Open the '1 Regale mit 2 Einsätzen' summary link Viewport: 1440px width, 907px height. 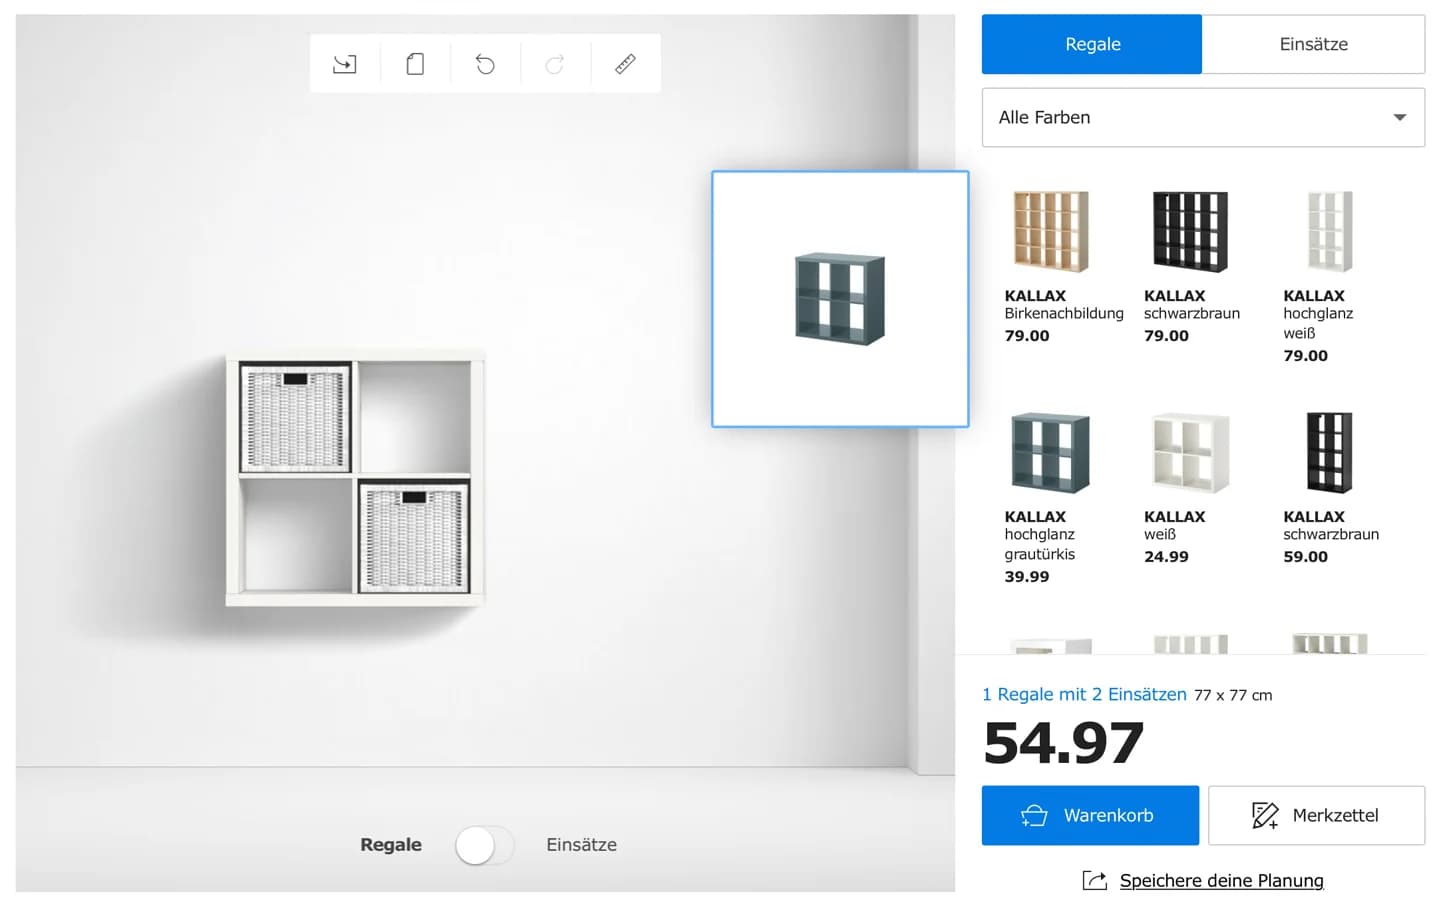(1084, 694)
